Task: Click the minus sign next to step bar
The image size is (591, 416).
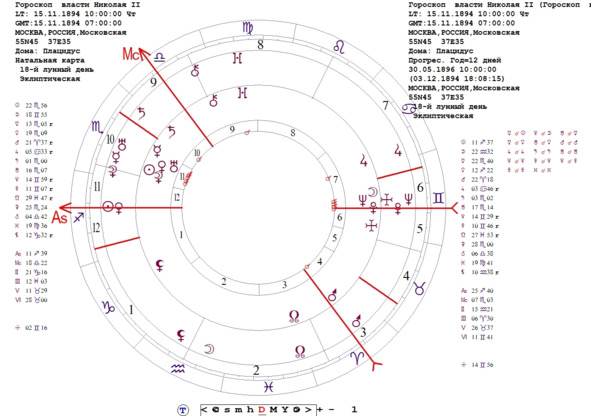Action: [x=331, y=409]
